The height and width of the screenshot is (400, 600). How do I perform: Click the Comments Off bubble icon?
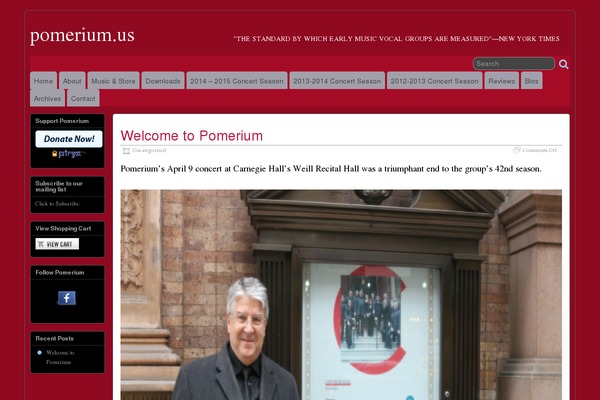coord(517,150)
